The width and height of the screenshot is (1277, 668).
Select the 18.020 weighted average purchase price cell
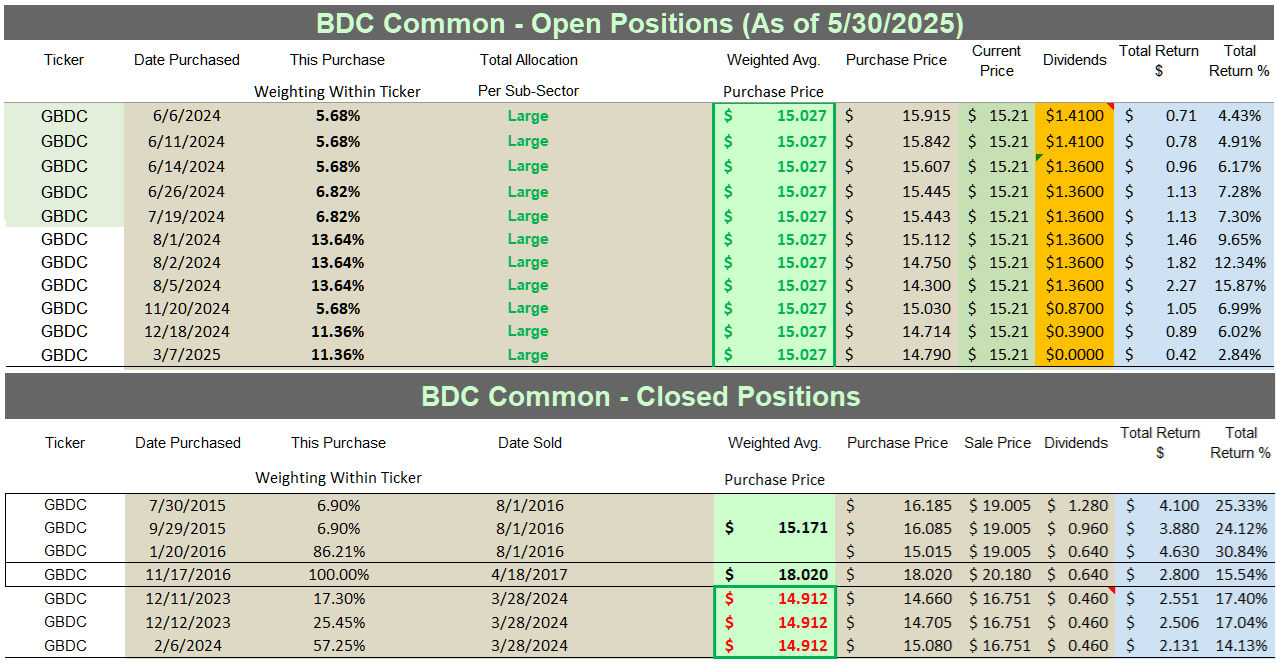pyautogui.click(x=775, y=575)
